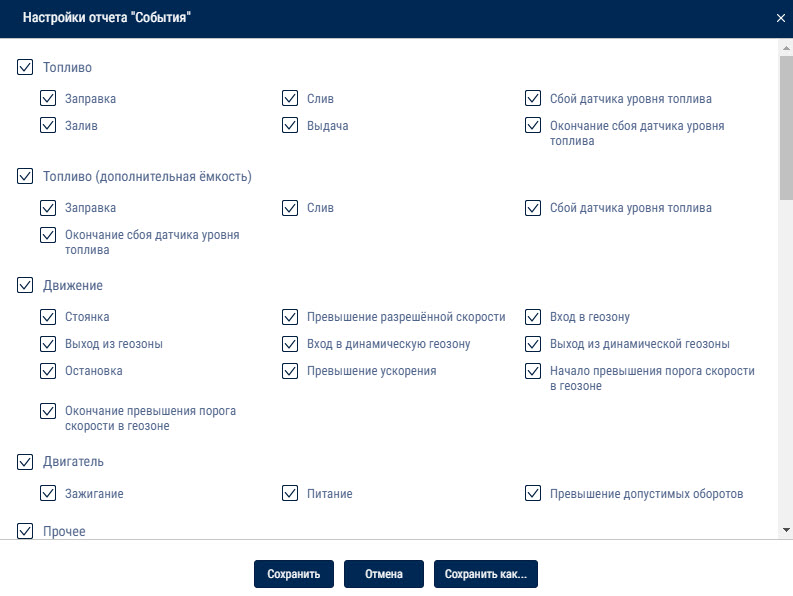This screenshot has width=793, height=596.
Task: Toggle the Залив checkbox
Action: click(x=48, y=125)
